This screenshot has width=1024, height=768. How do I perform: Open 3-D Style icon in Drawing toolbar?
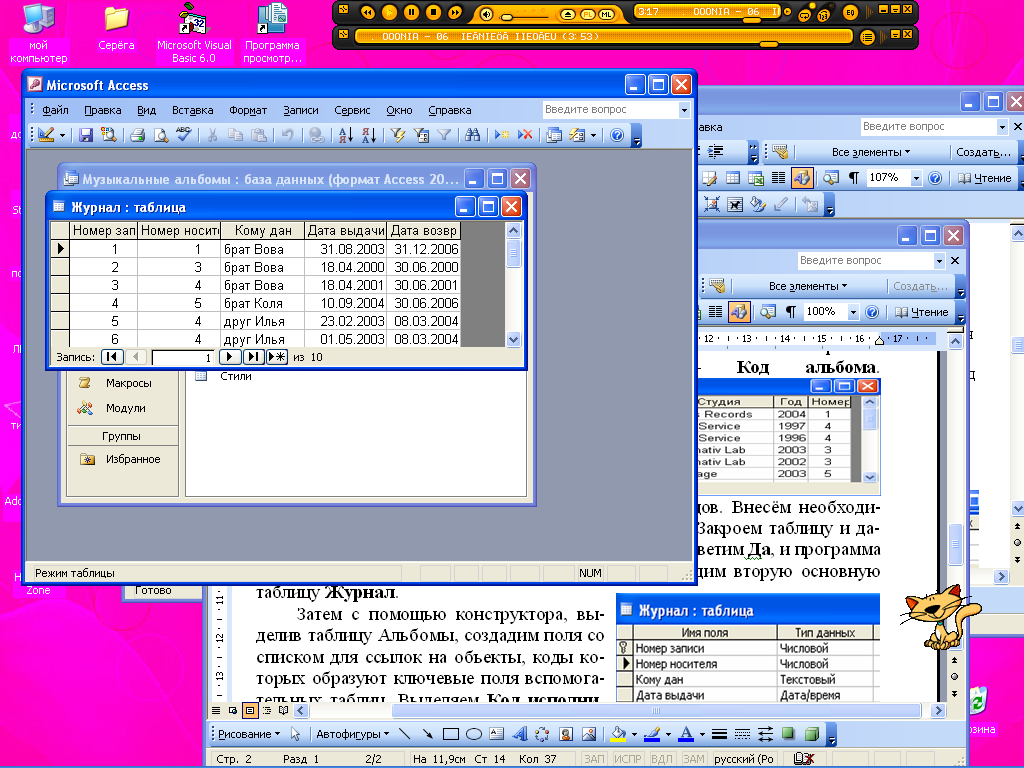[x=812, y=734]
